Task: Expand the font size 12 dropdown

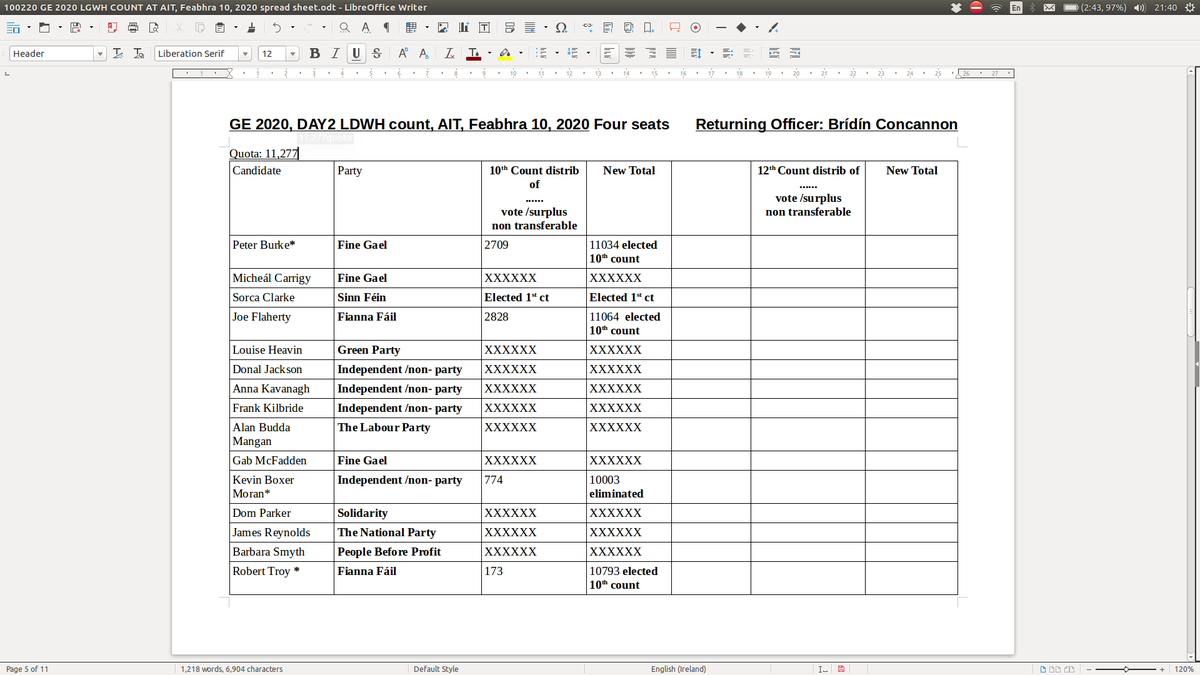Action: pyautogui.click(x=292, y=53)
